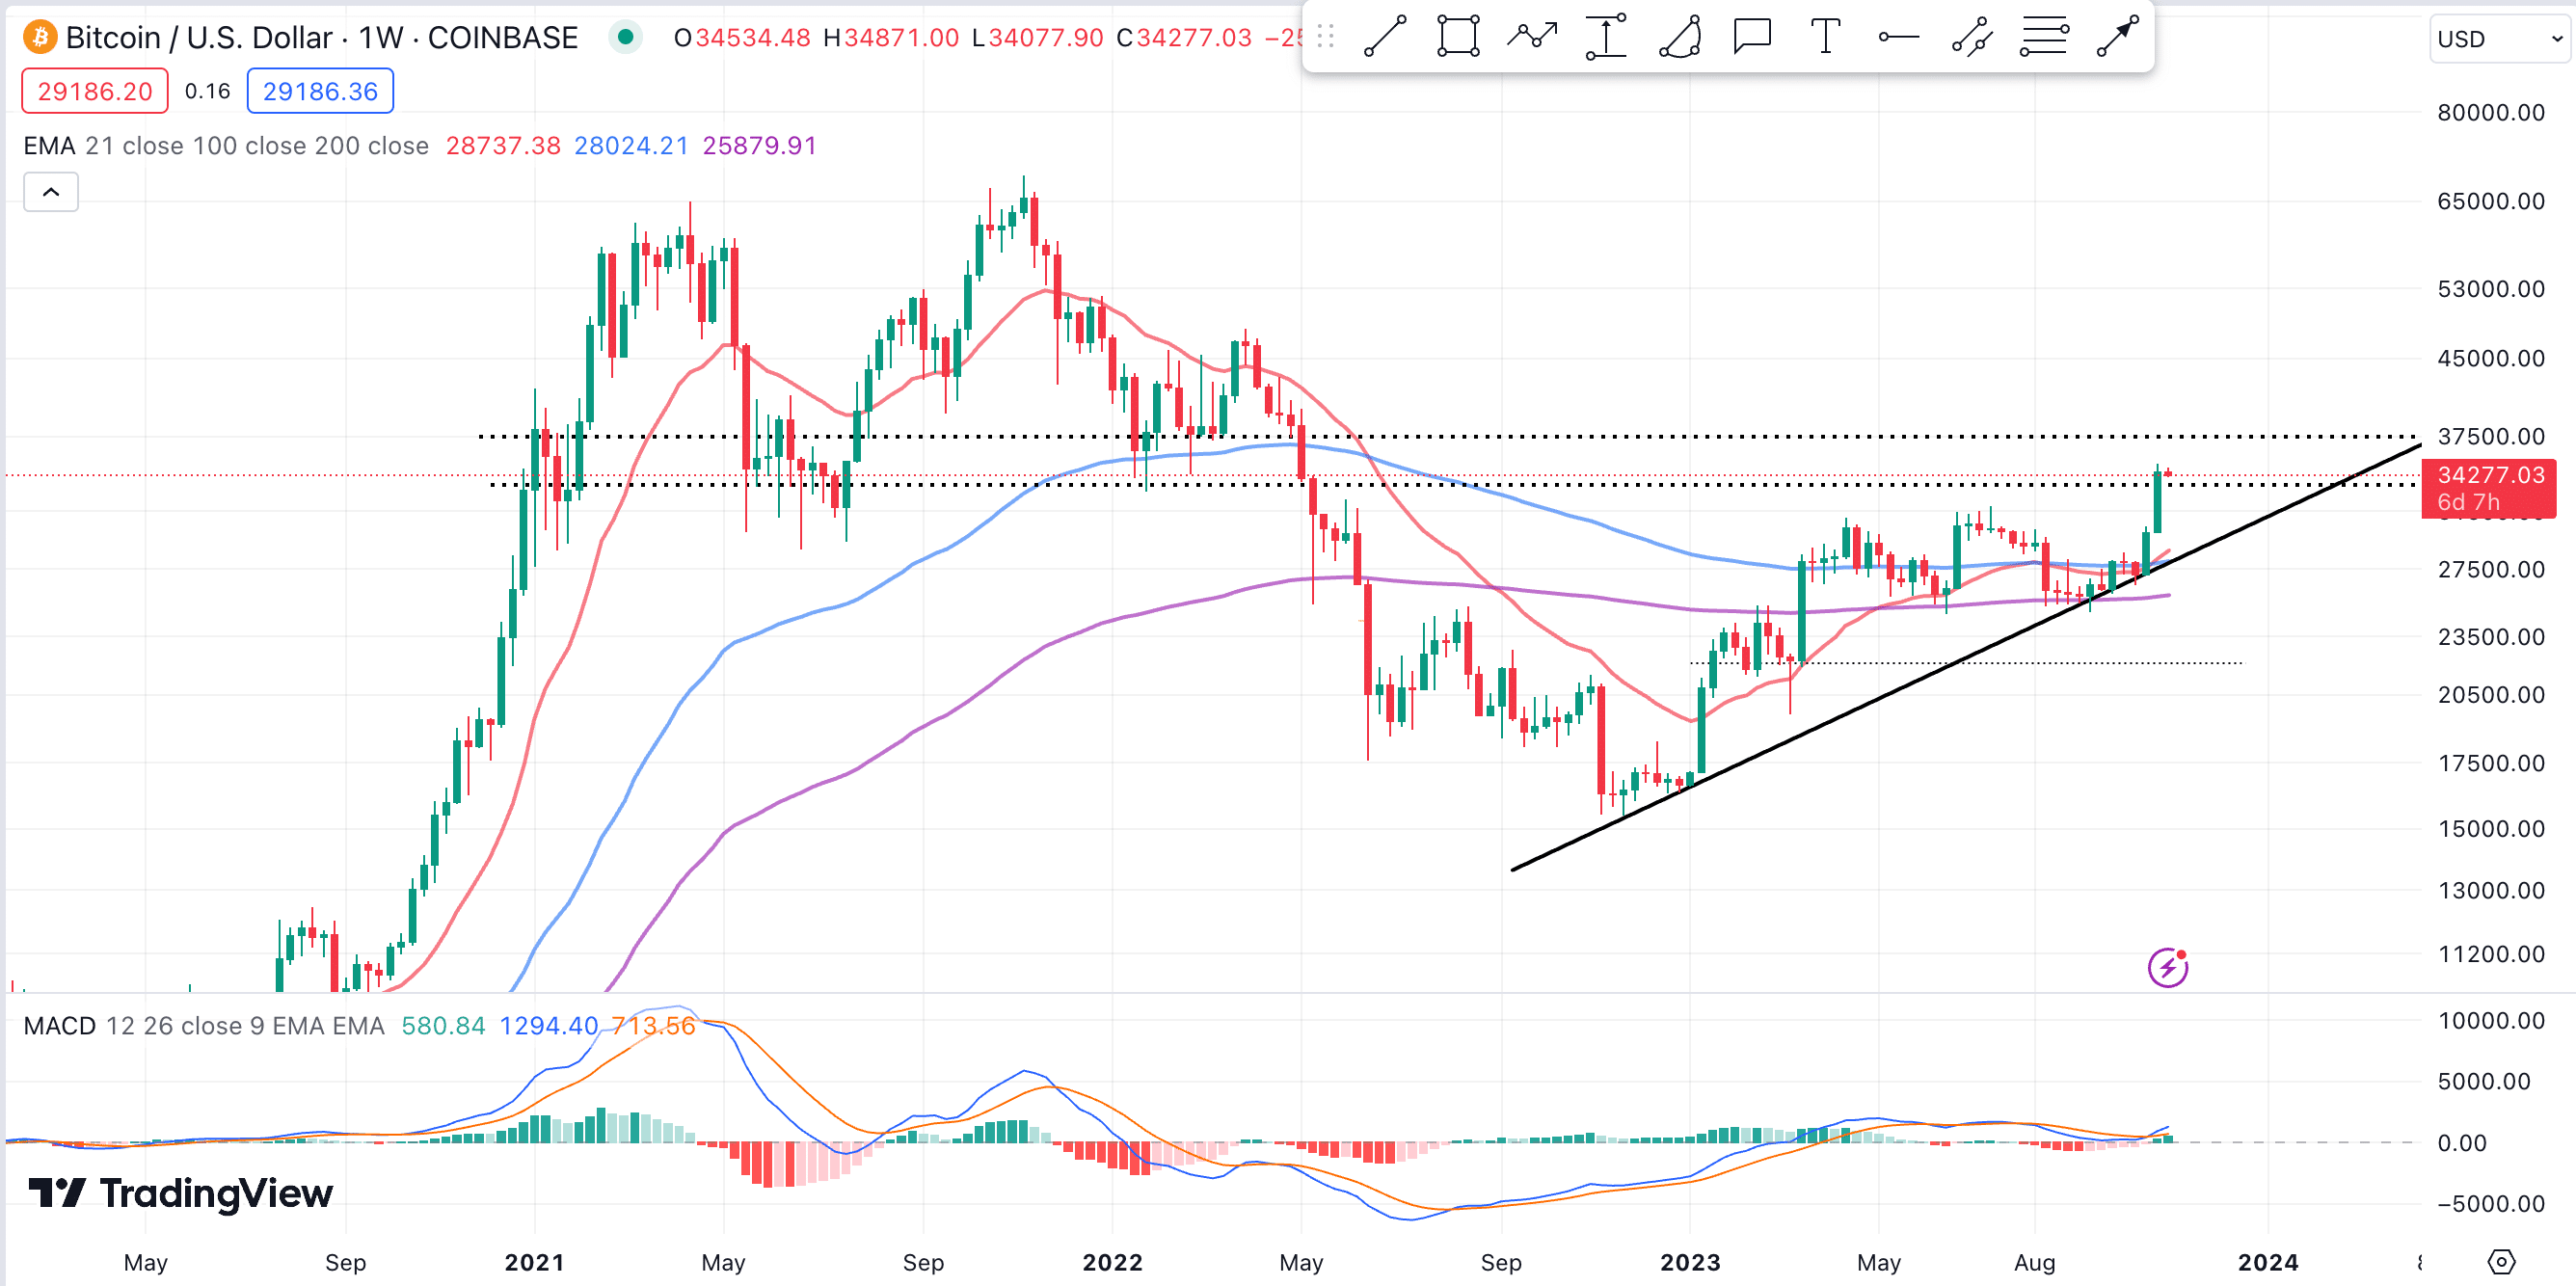Image resolution: width=2576 pixels, height=1286 pixels.
Task: Select the price range measure tool
Action: [x=1606, y=37]
